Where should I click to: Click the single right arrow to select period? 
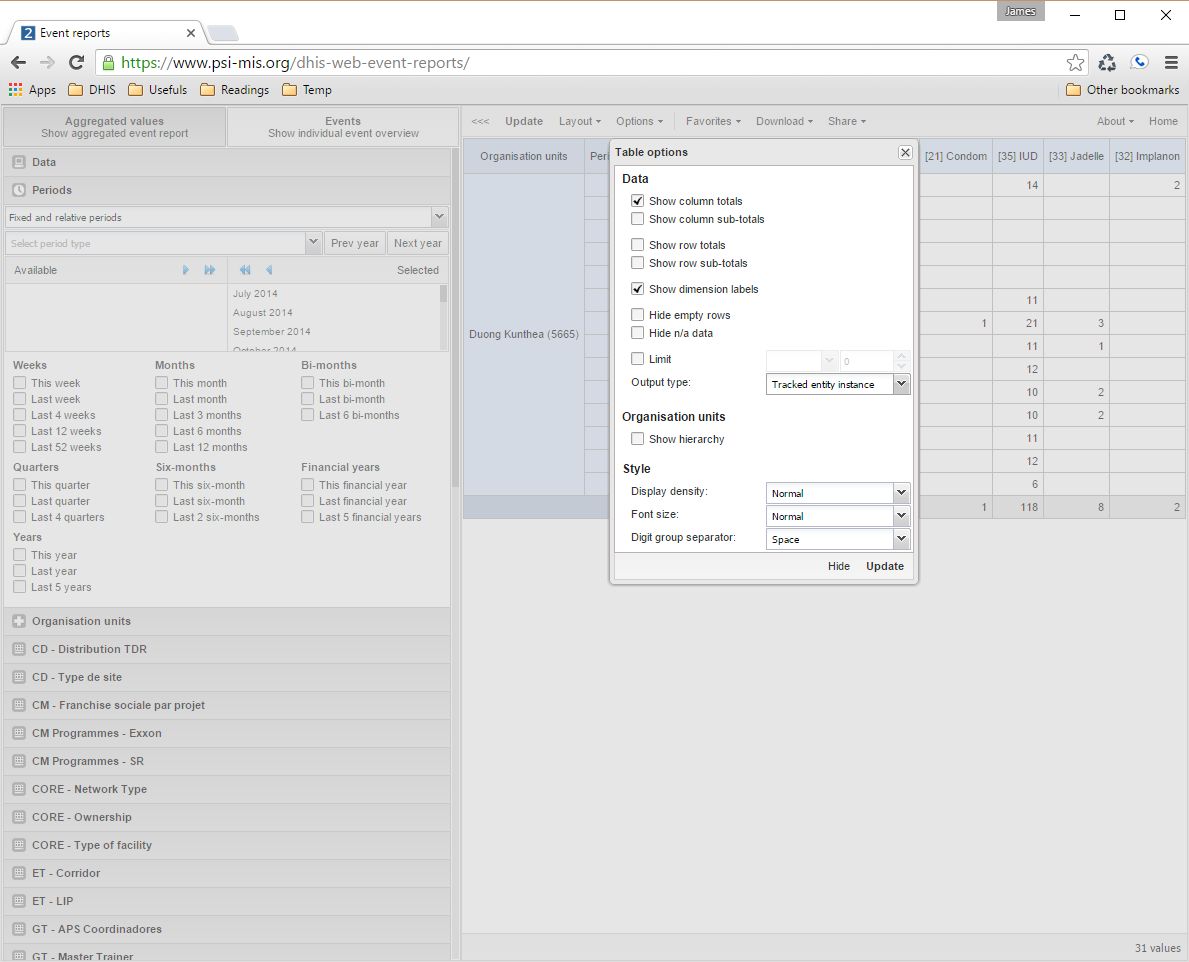coord(186,270)
